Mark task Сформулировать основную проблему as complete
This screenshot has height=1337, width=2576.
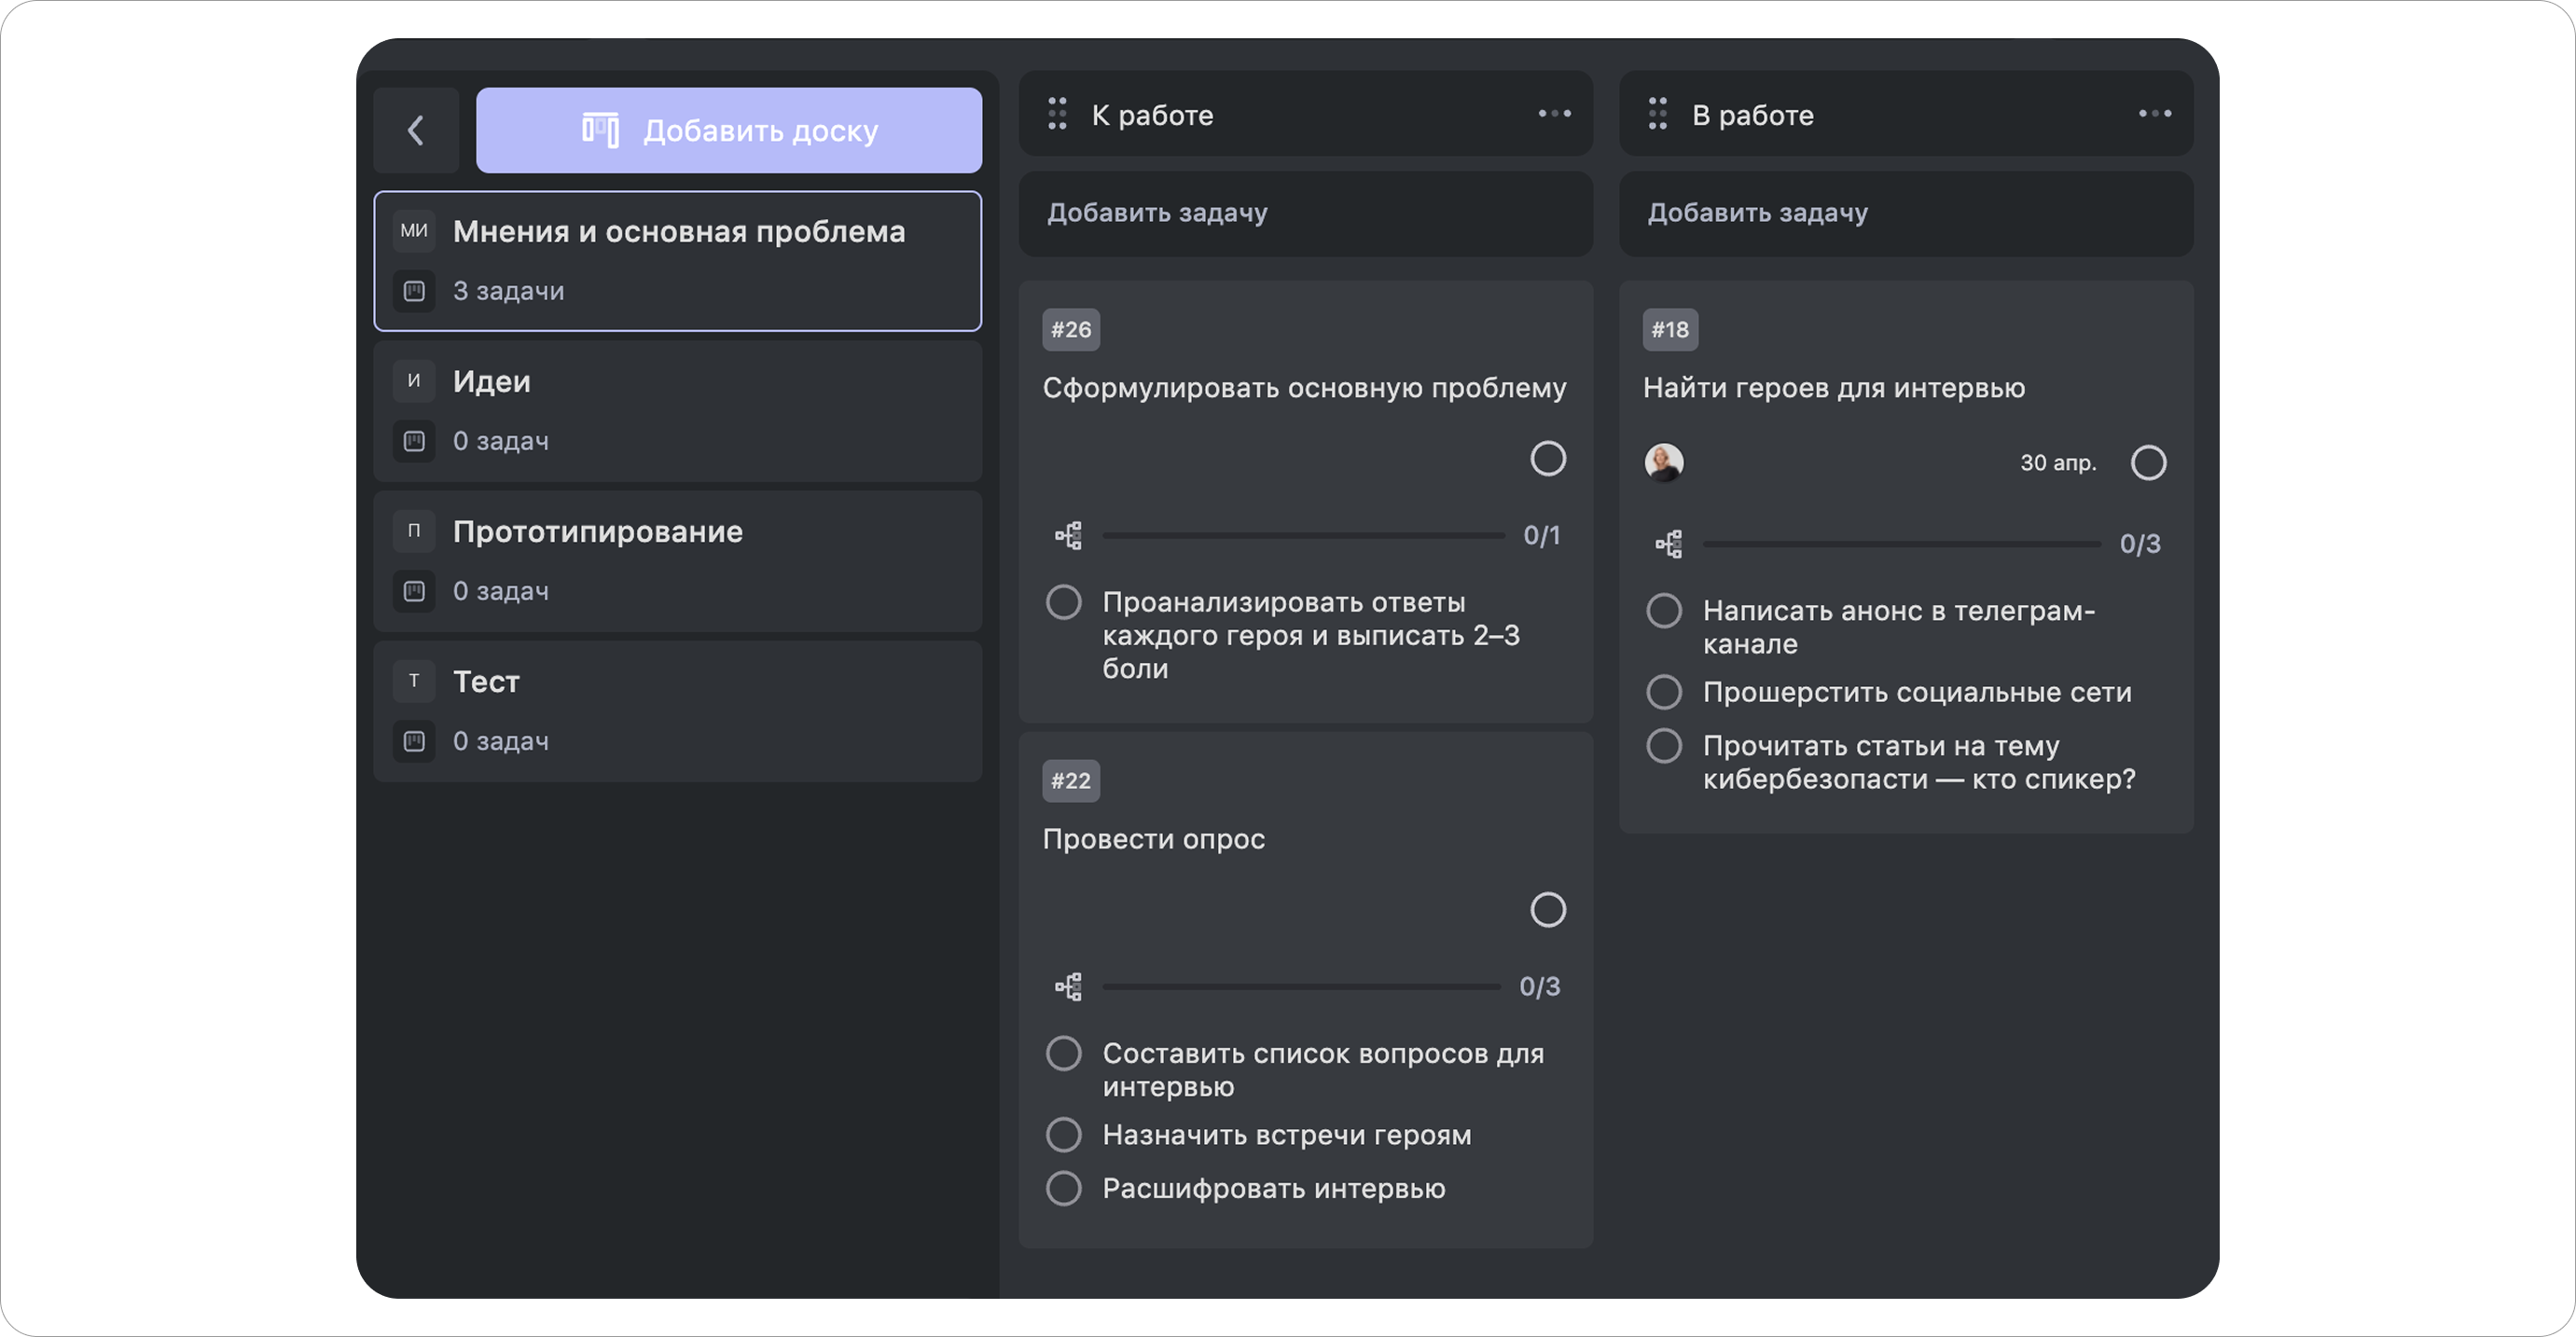pyautogui.click(x=1548, y=458)
